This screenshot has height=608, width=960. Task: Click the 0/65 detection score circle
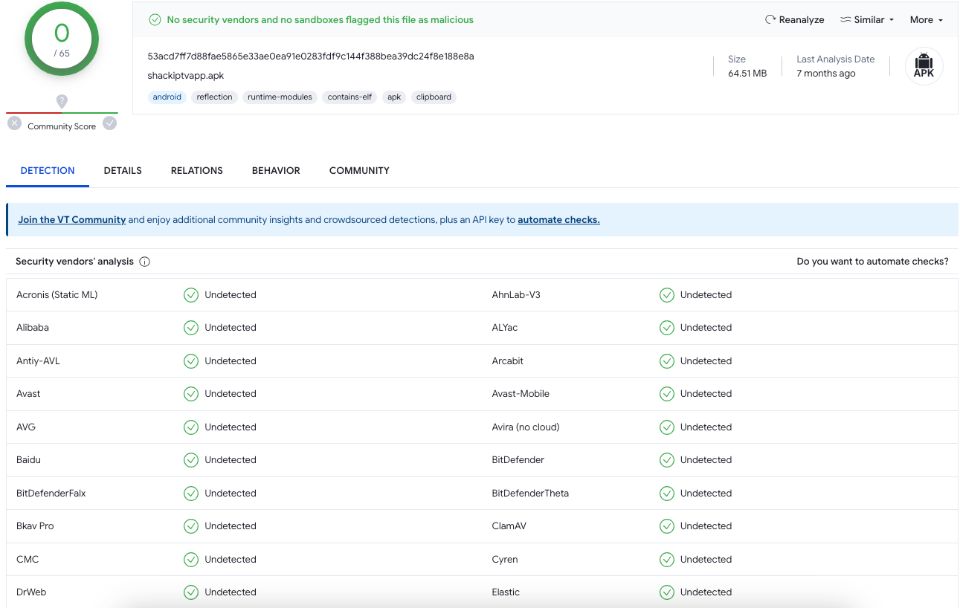(61, 39)
